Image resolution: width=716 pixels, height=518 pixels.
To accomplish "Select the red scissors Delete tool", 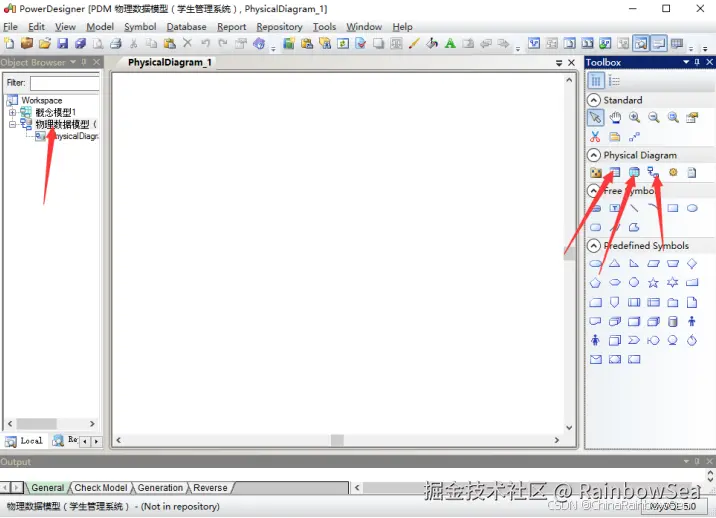I will click(x=595, y=137).
